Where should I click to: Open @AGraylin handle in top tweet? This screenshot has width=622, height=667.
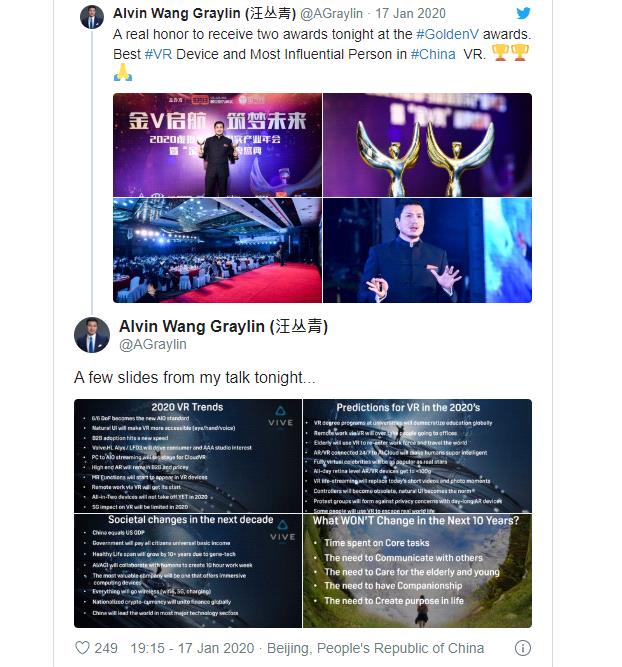tap(331, 14)
